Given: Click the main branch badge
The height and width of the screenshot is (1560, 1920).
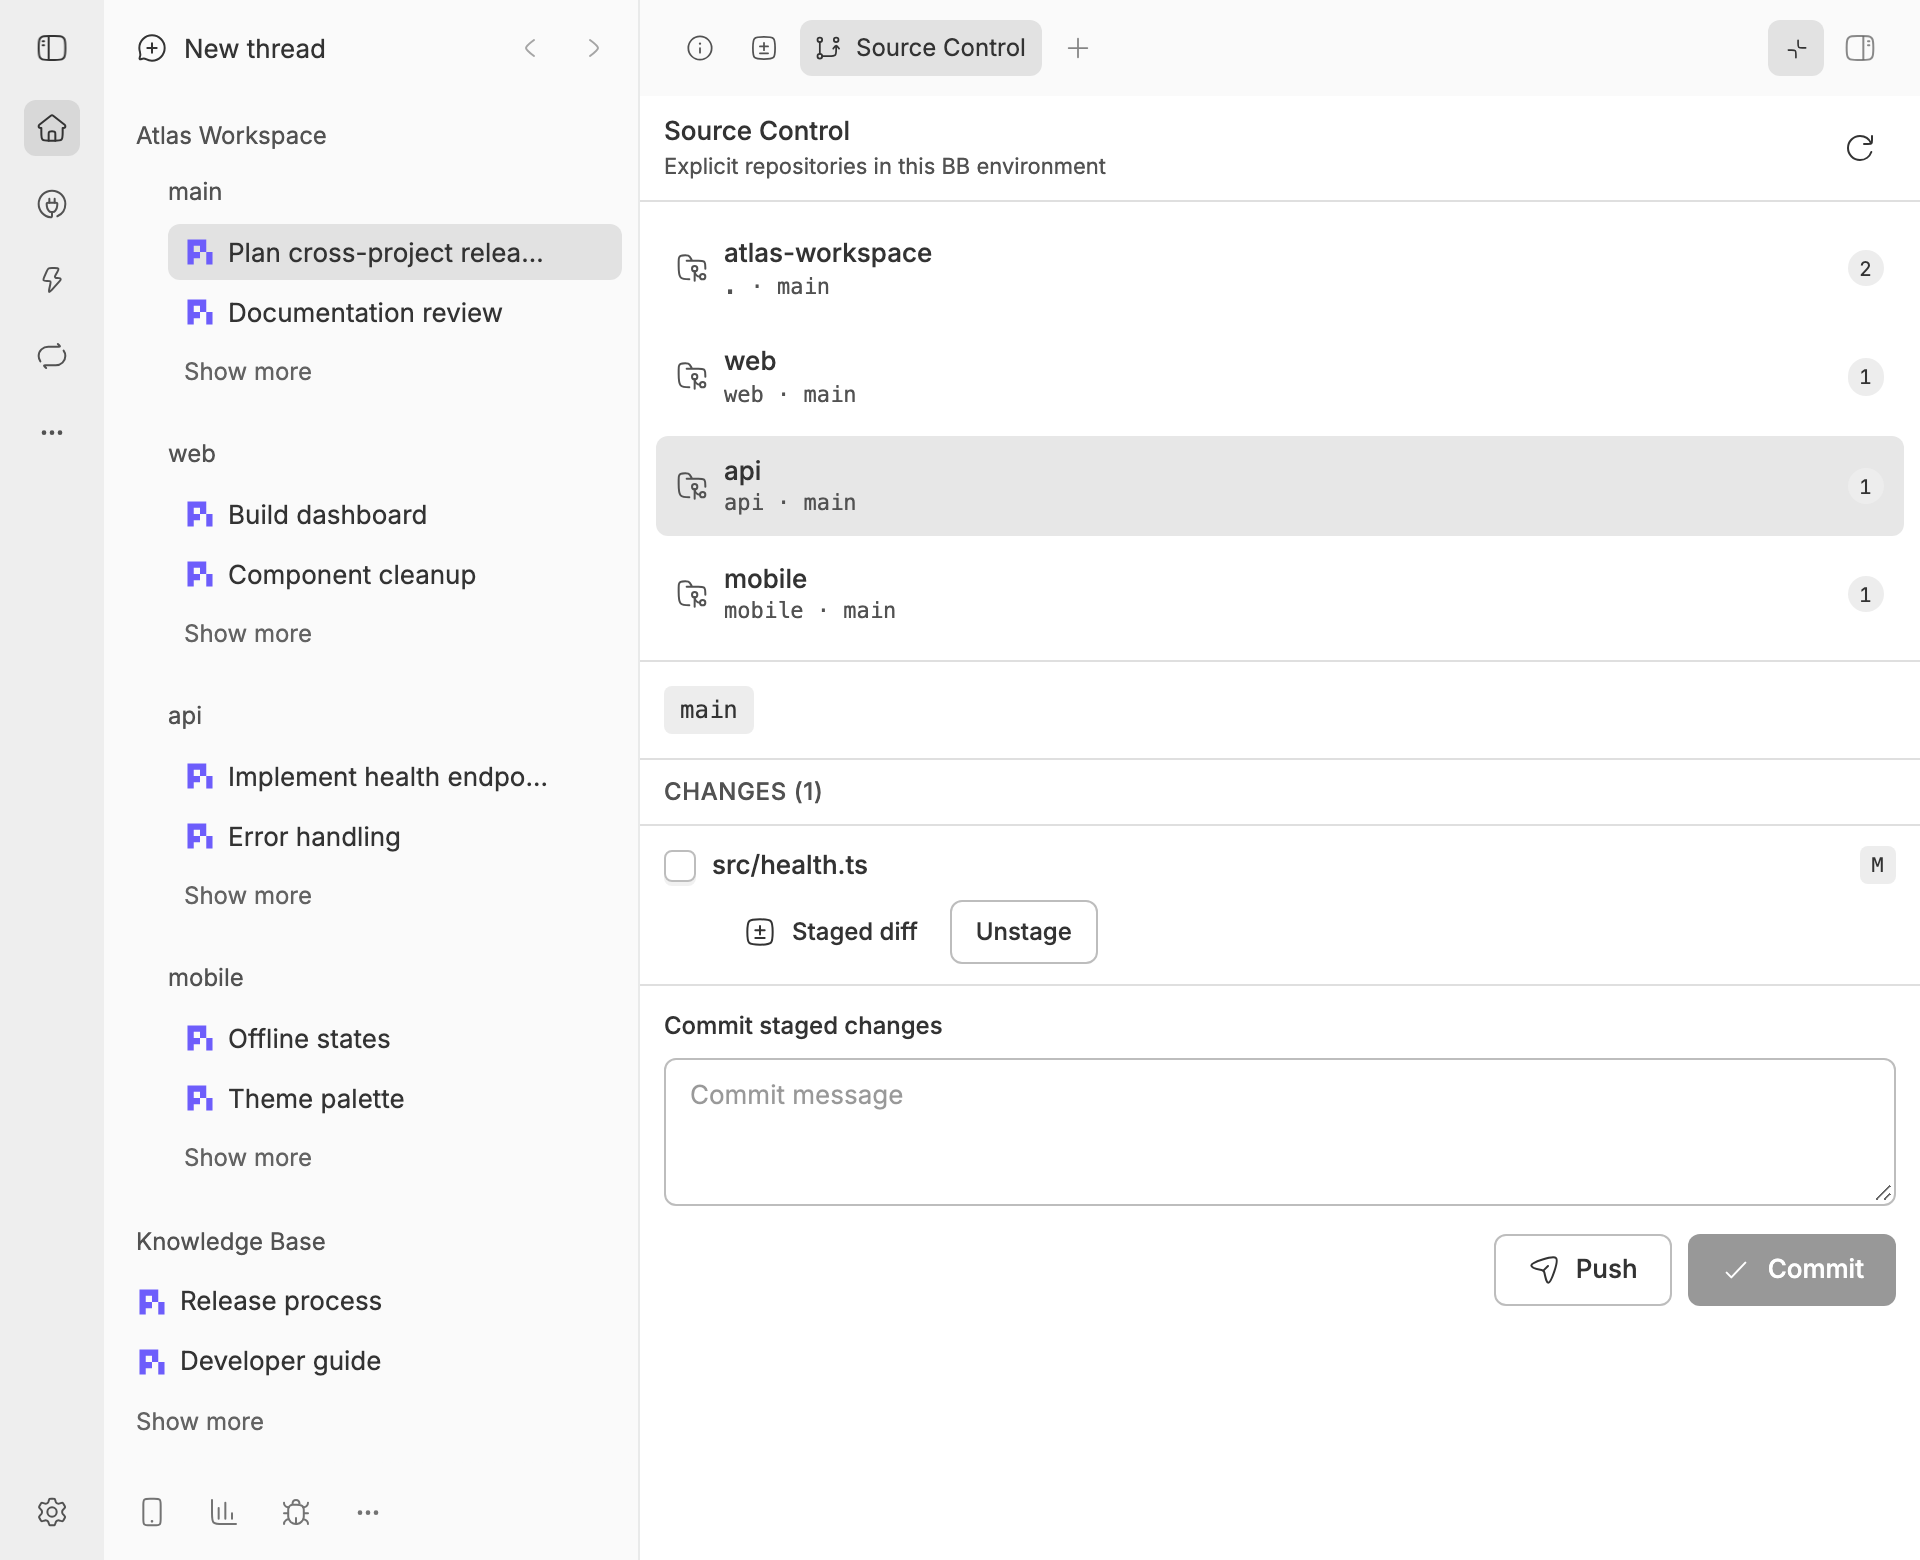Looking at the screenshot, I should point(709,710).
